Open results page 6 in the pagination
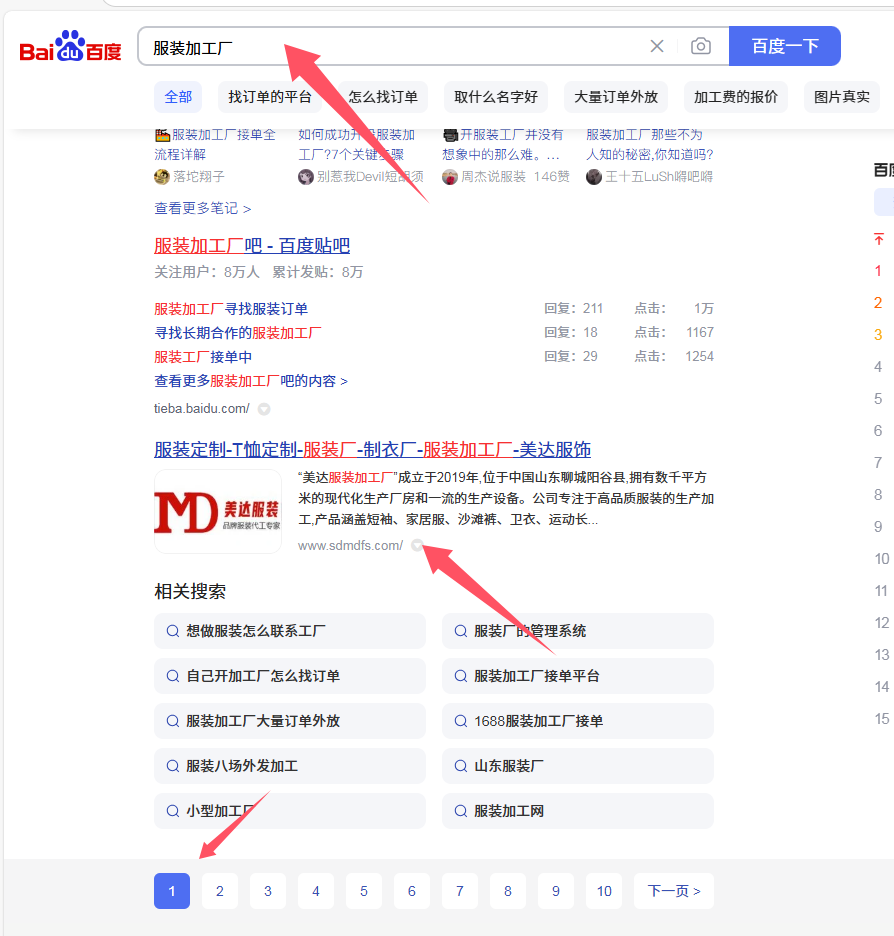Image resolution: width=894 pixels, height=936 pixels. (x=412, y=891)
